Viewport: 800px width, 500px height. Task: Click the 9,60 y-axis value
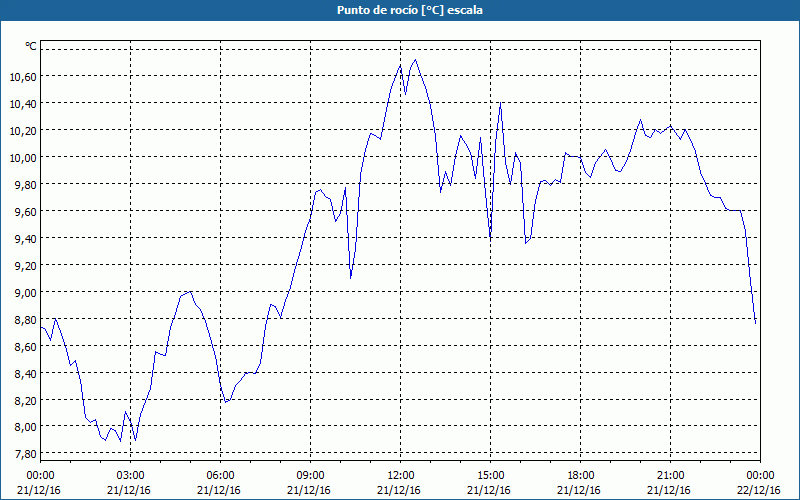(x=26, y=212)
